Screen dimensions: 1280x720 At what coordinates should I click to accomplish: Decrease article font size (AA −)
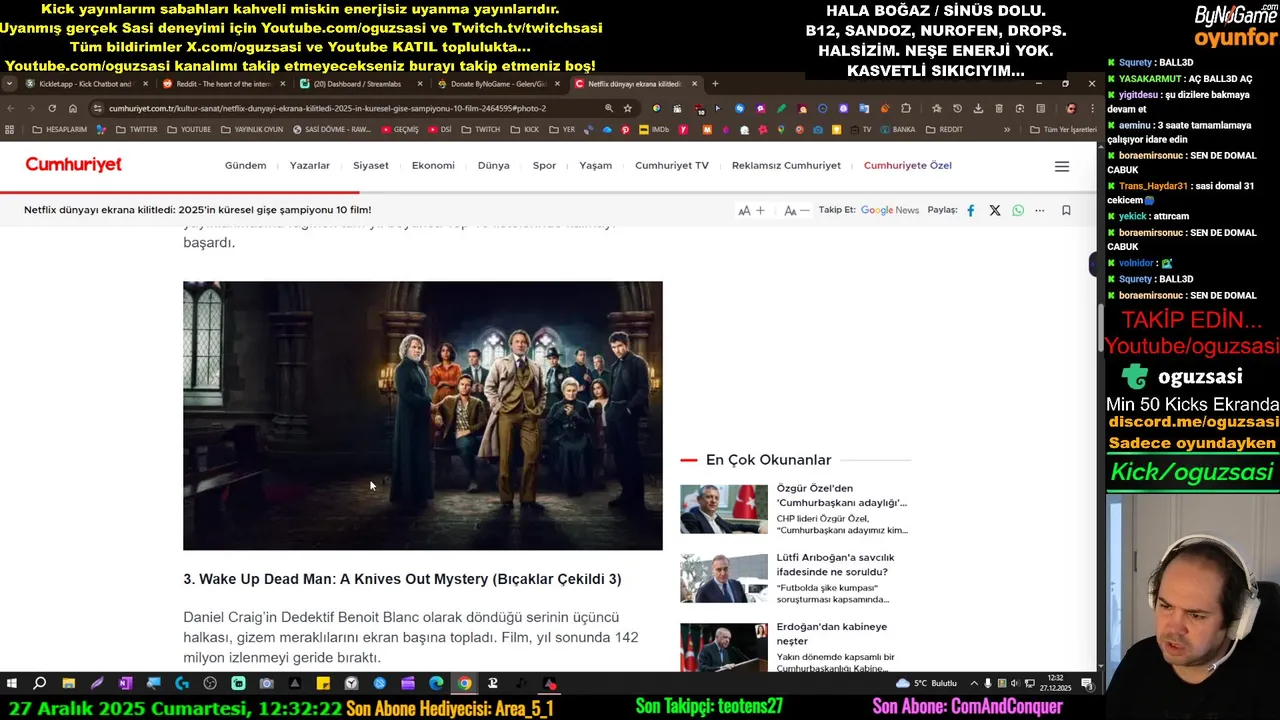pyautogui.click(x=796, y=210)
